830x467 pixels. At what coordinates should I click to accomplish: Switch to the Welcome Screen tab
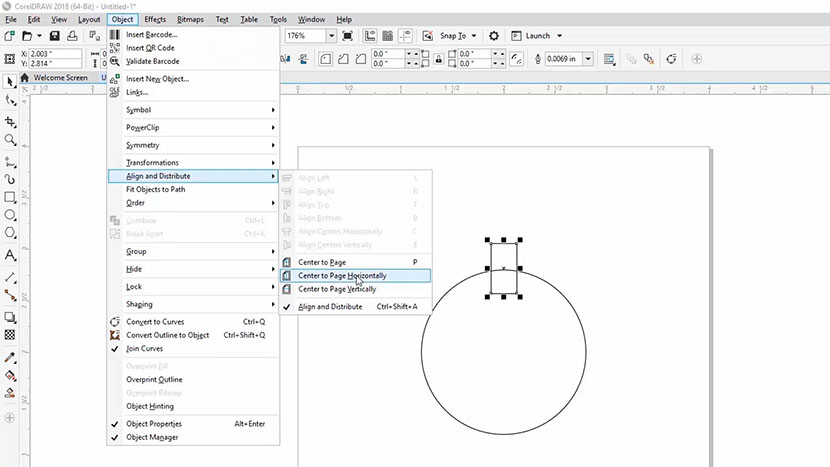[x=60, y=77]
